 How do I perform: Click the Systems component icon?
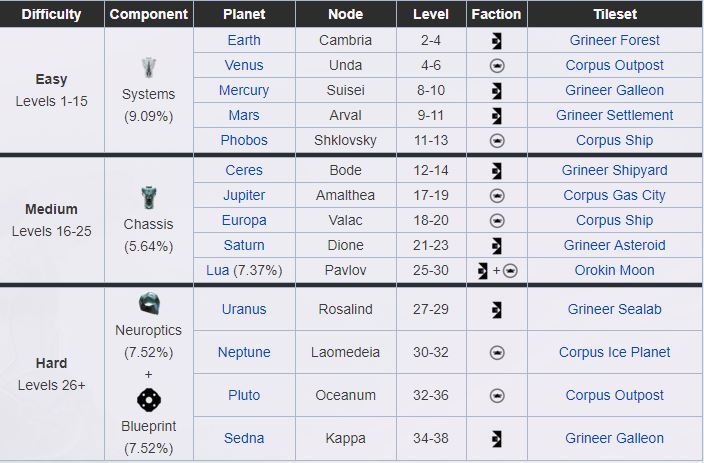[x=148, y=67]
